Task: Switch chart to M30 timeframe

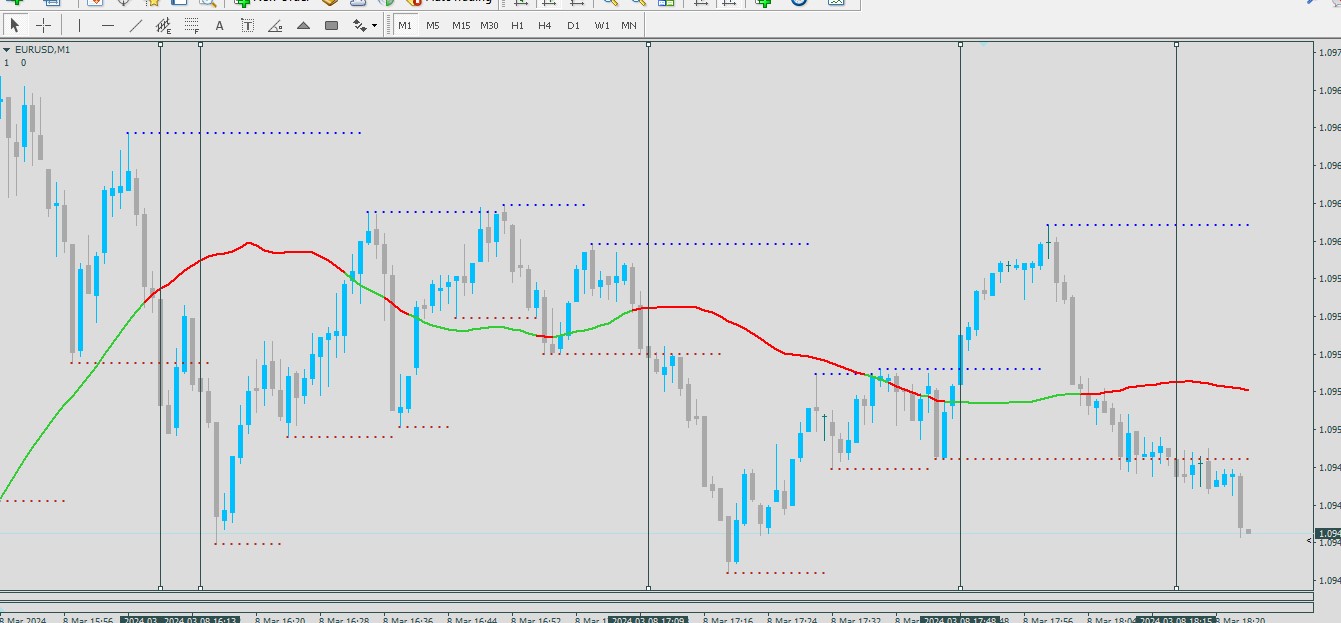Action: tap(489, 25)
